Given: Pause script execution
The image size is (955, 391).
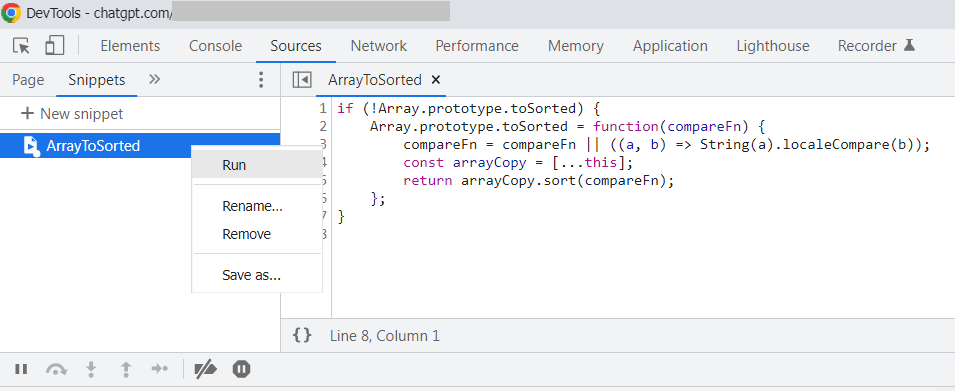Looking at the screenshot, I should pyautogui.click(x=21, y=368).
